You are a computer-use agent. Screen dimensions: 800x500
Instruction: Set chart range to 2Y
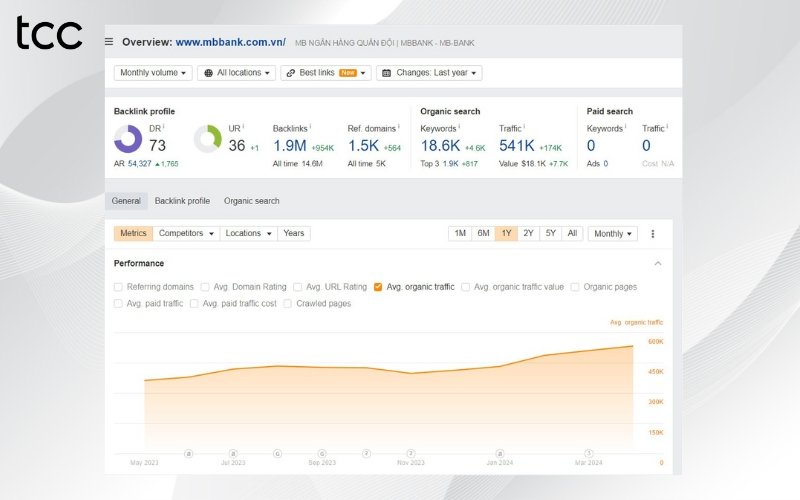click(529, 233)
